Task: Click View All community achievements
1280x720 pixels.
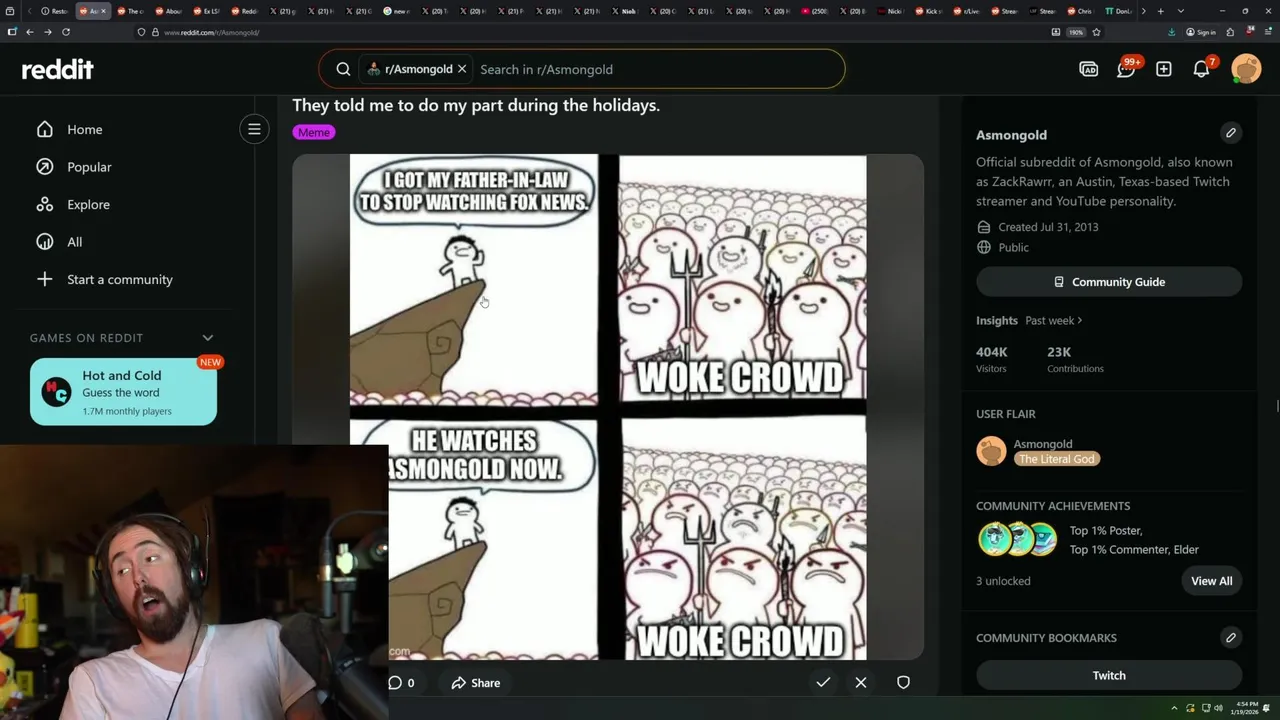Action: click(1211, 581)
